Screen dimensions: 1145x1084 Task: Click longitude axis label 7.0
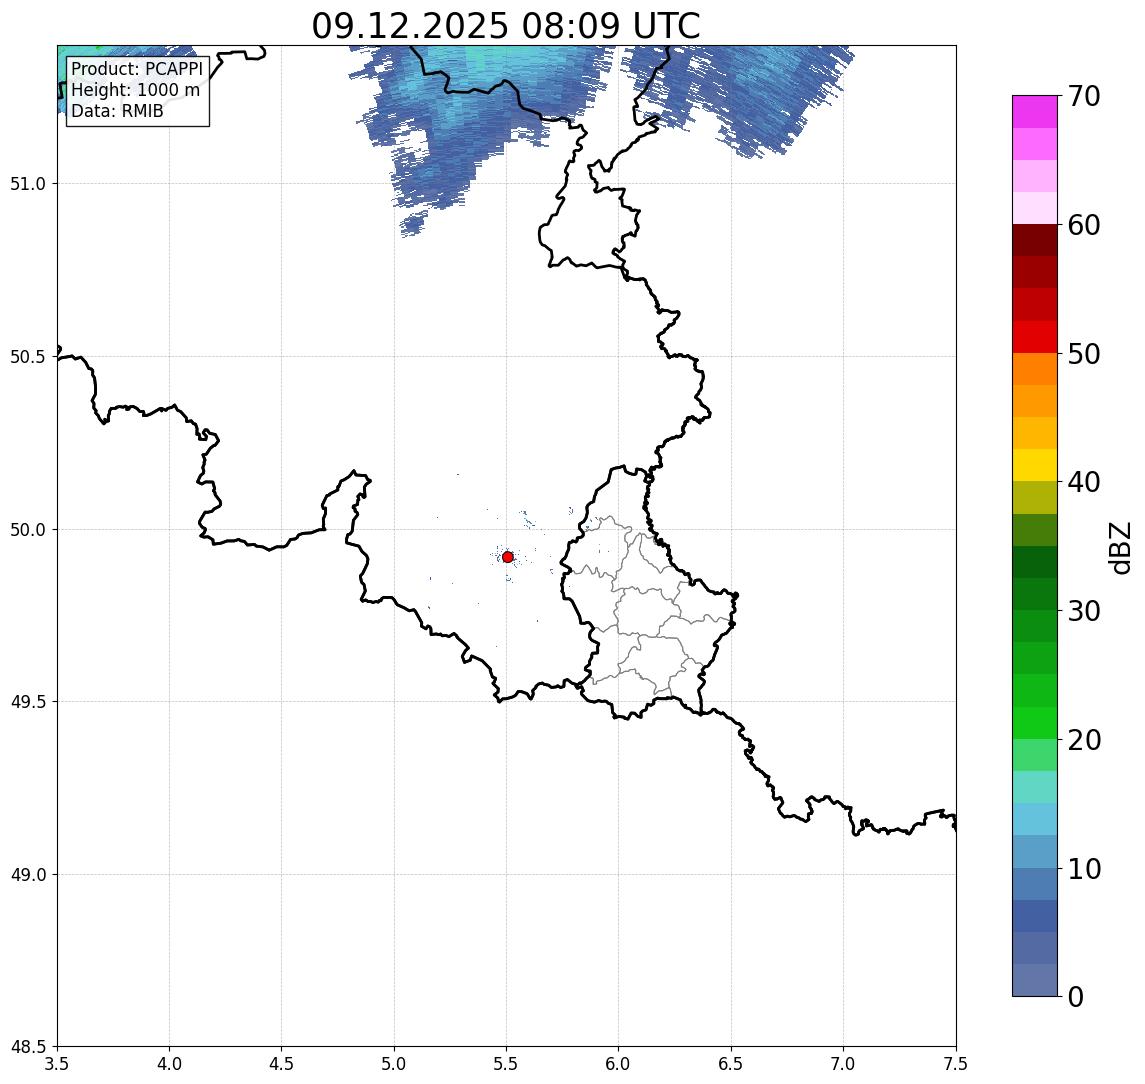coord(843,1064)
